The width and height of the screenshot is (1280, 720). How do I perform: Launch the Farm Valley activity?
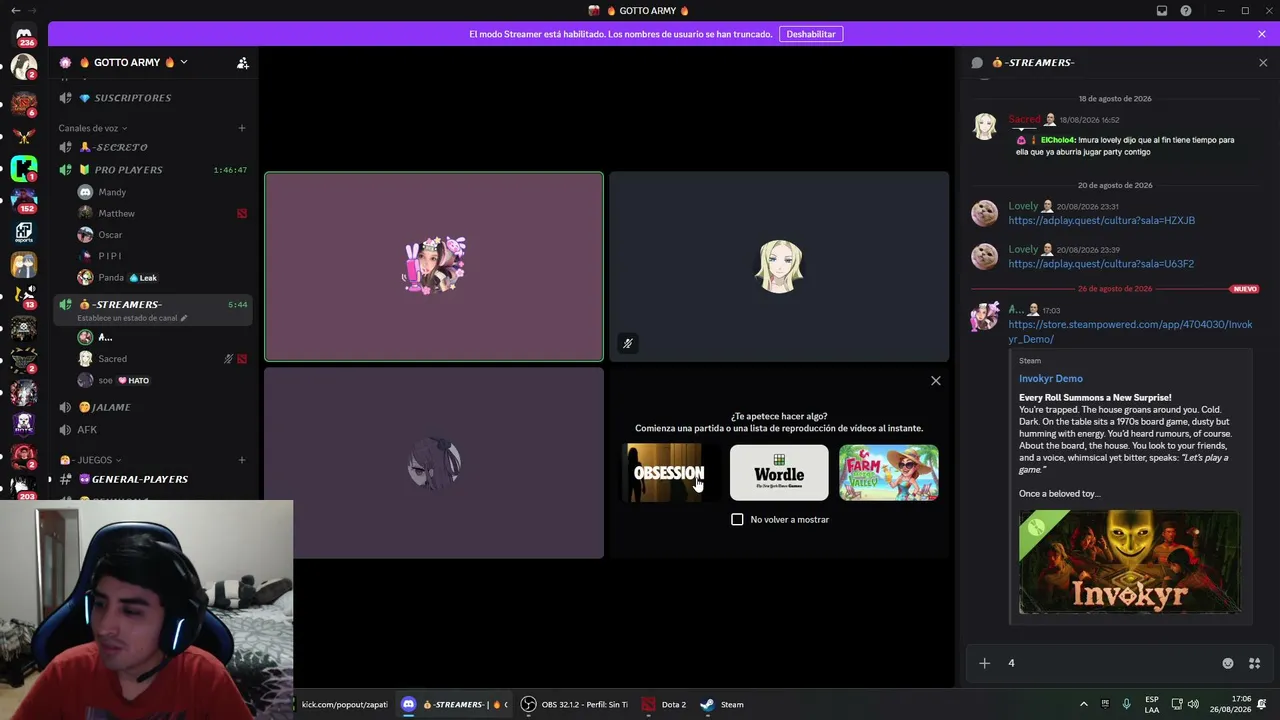click(x=889, y=473)
